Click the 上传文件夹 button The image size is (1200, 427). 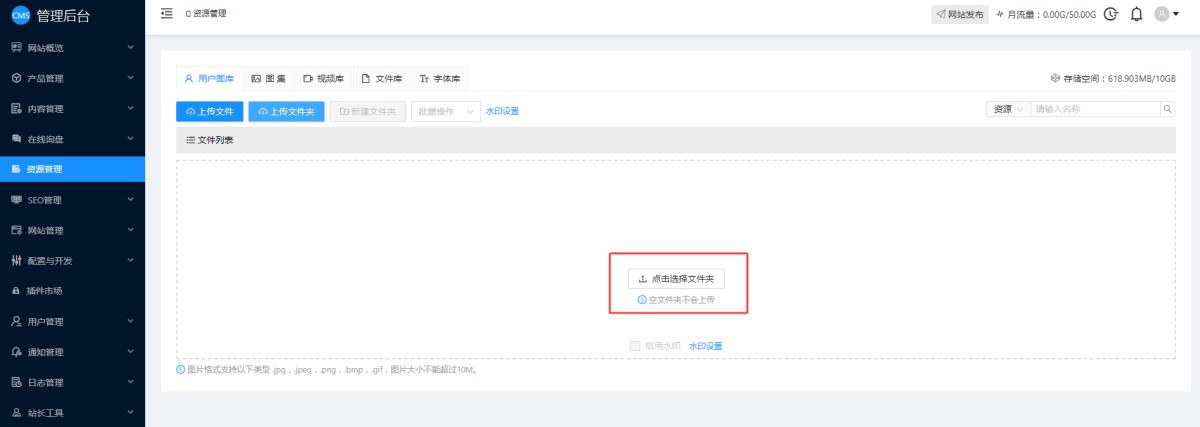click(286, 111)
